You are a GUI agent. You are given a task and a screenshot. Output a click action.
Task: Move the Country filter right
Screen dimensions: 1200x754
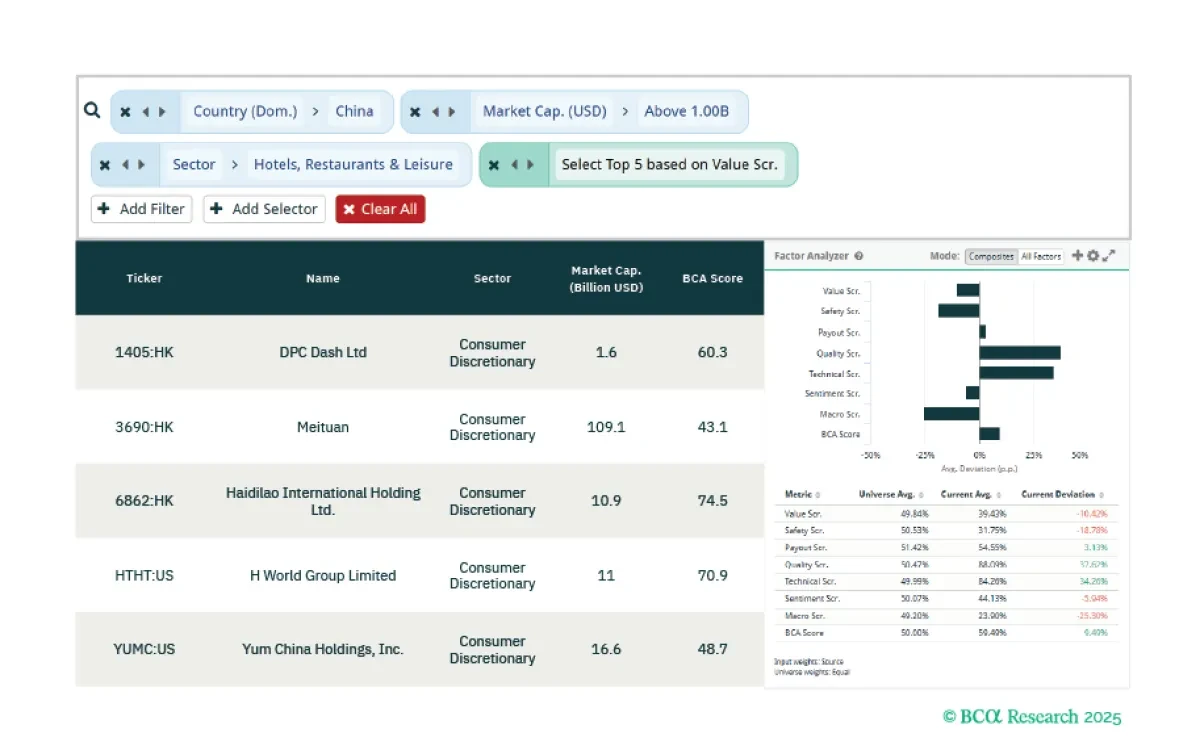coord(162,112)
